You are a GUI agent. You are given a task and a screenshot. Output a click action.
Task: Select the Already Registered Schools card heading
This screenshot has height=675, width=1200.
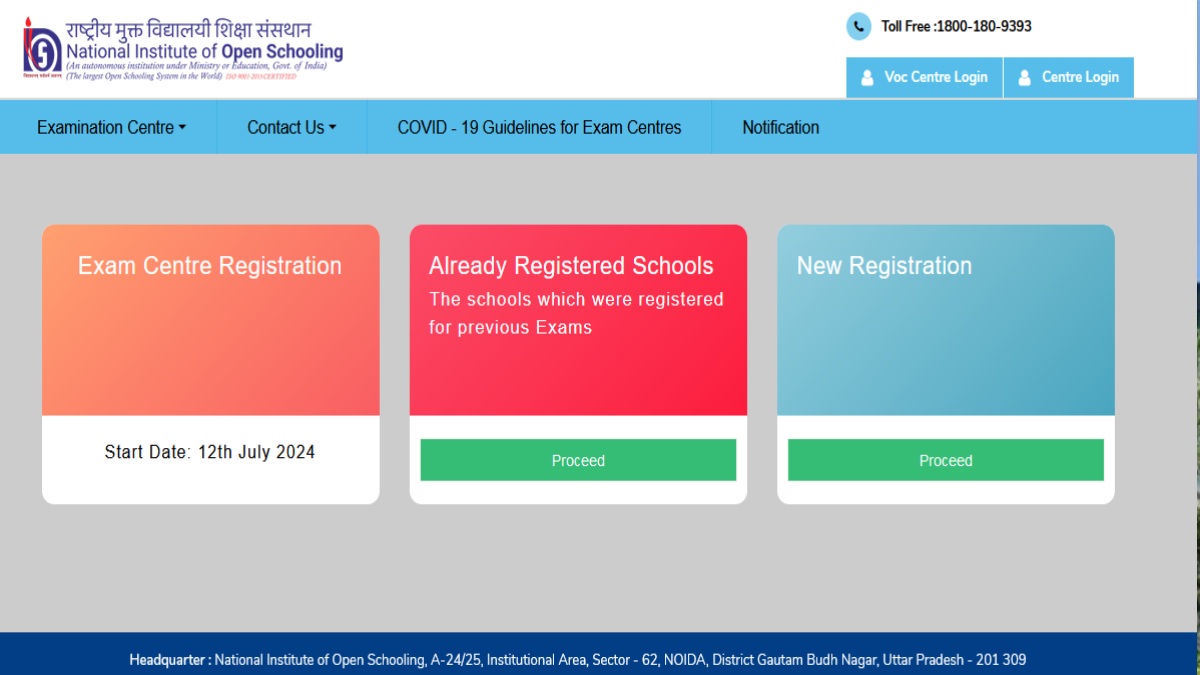click(x=571, y=266)
